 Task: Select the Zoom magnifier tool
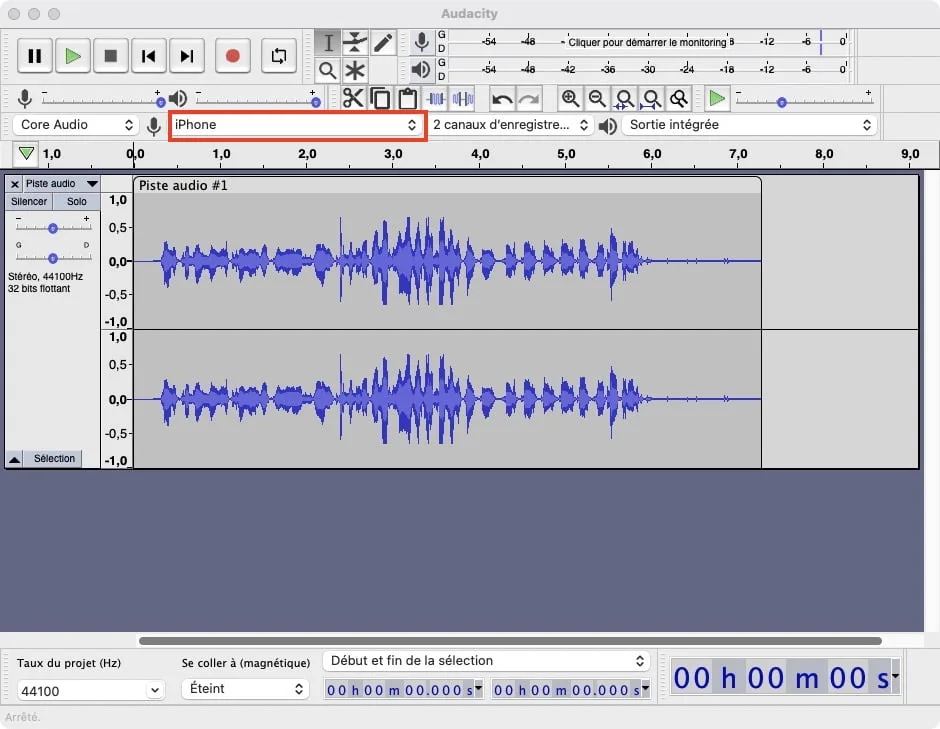coord(328,70)
